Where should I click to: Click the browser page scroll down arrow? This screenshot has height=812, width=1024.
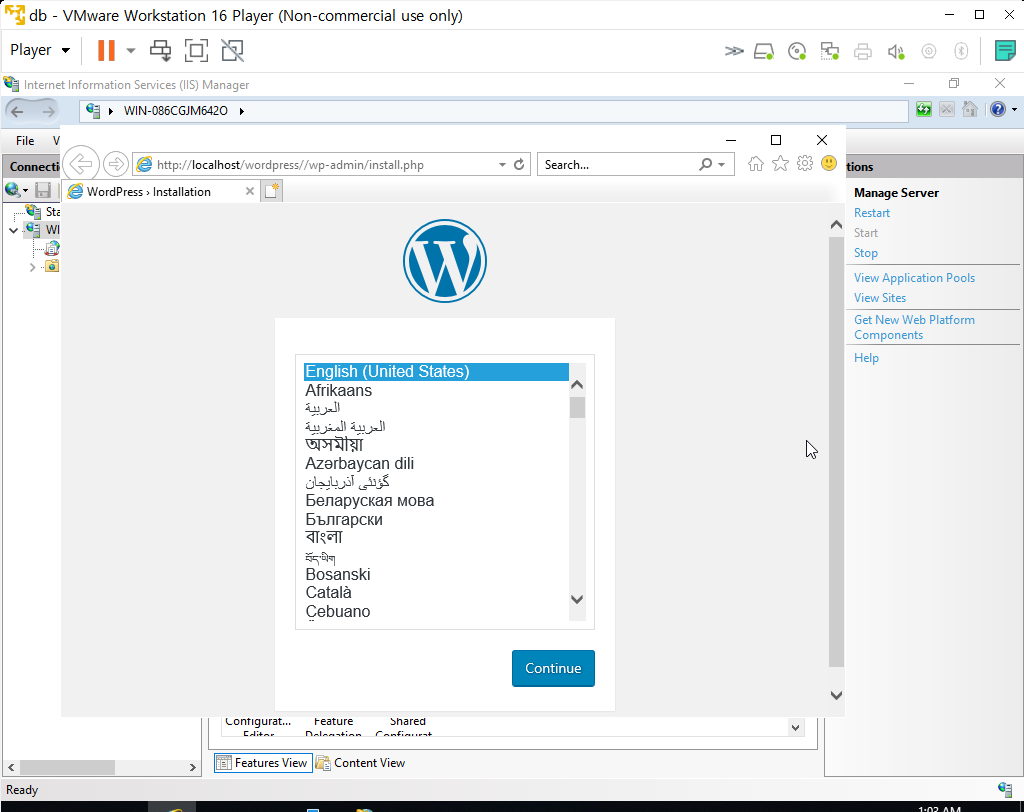tap(836, 695)
